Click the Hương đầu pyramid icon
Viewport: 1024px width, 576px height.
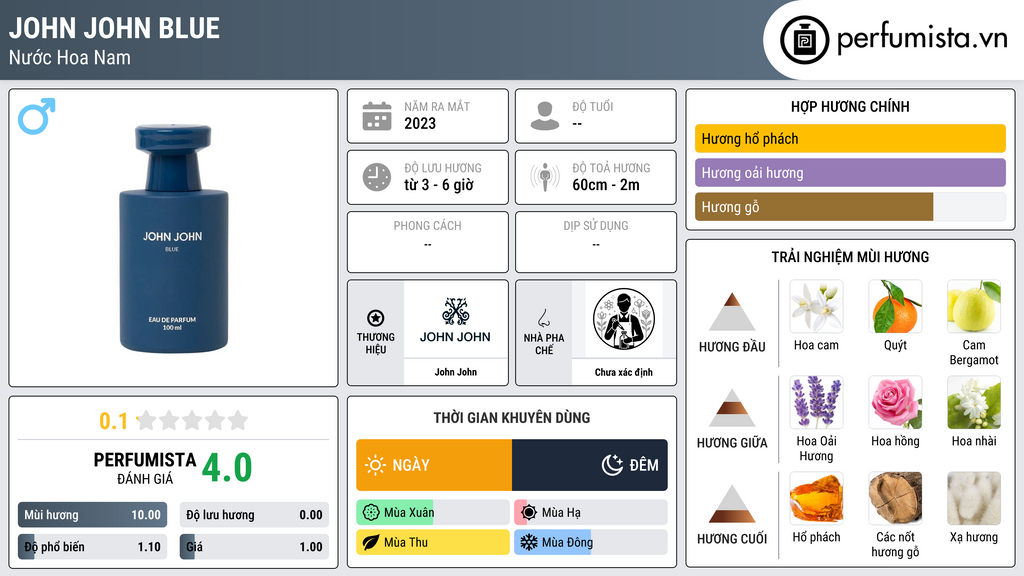[732, 312]
